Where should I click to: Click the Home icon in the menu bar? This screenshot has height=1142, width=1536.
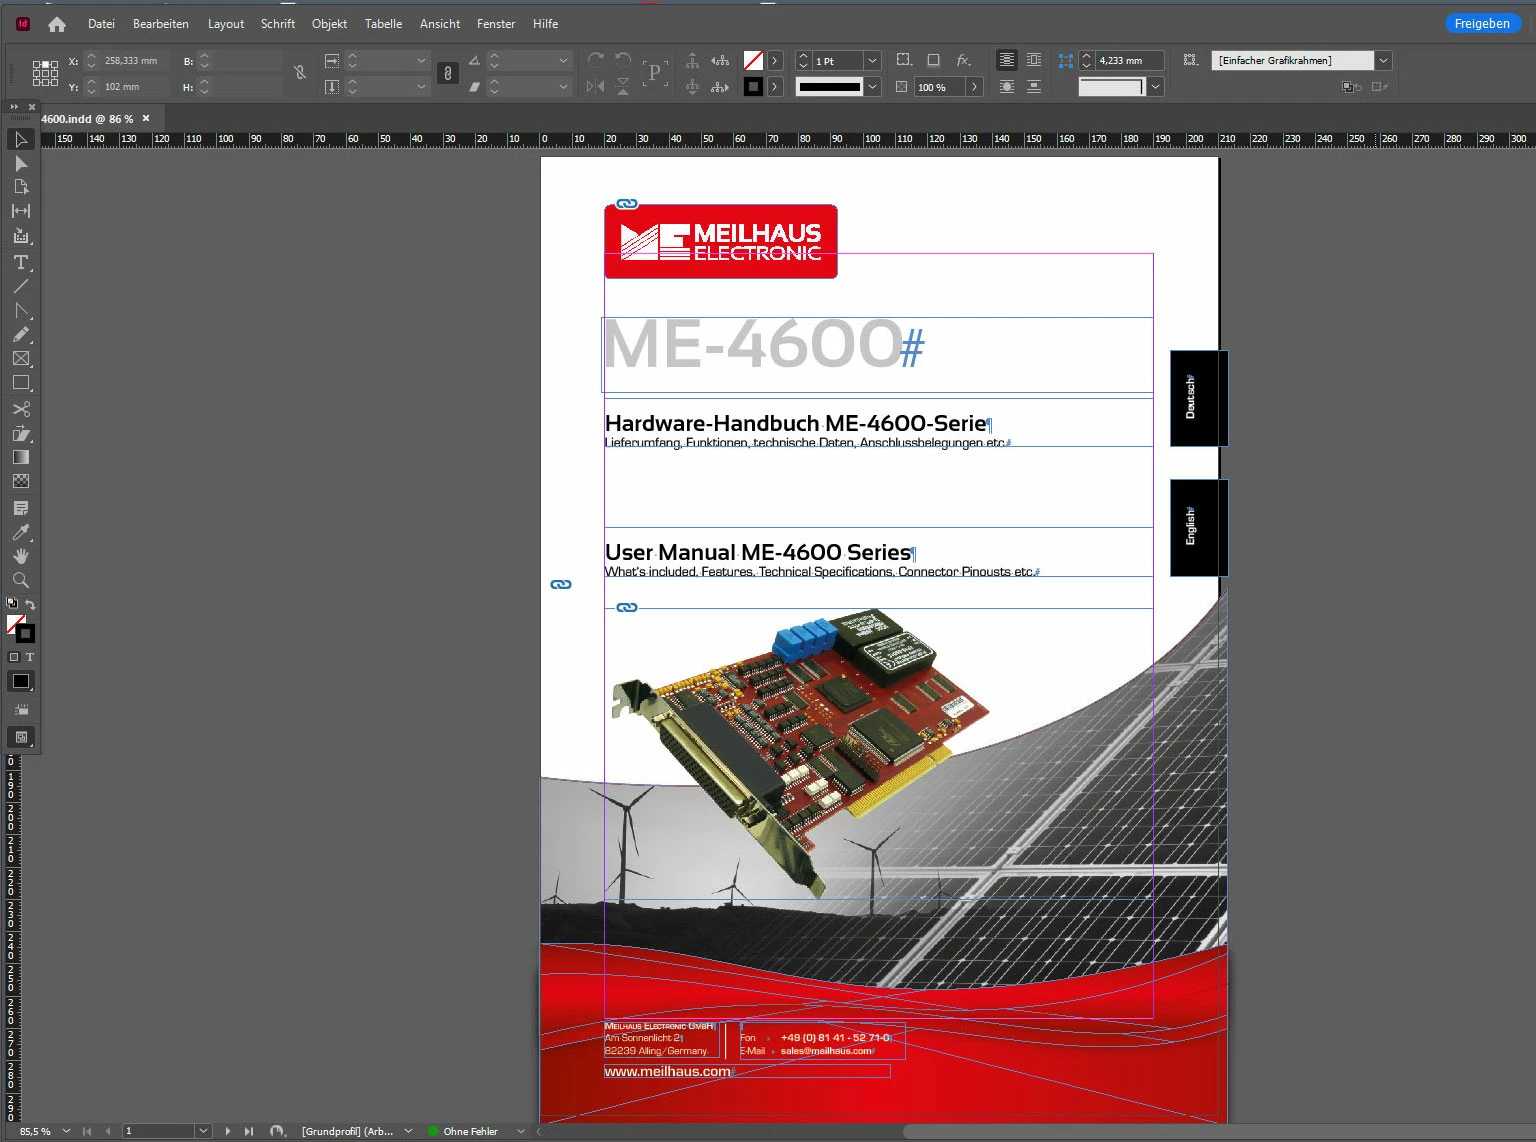pos(57,24)
